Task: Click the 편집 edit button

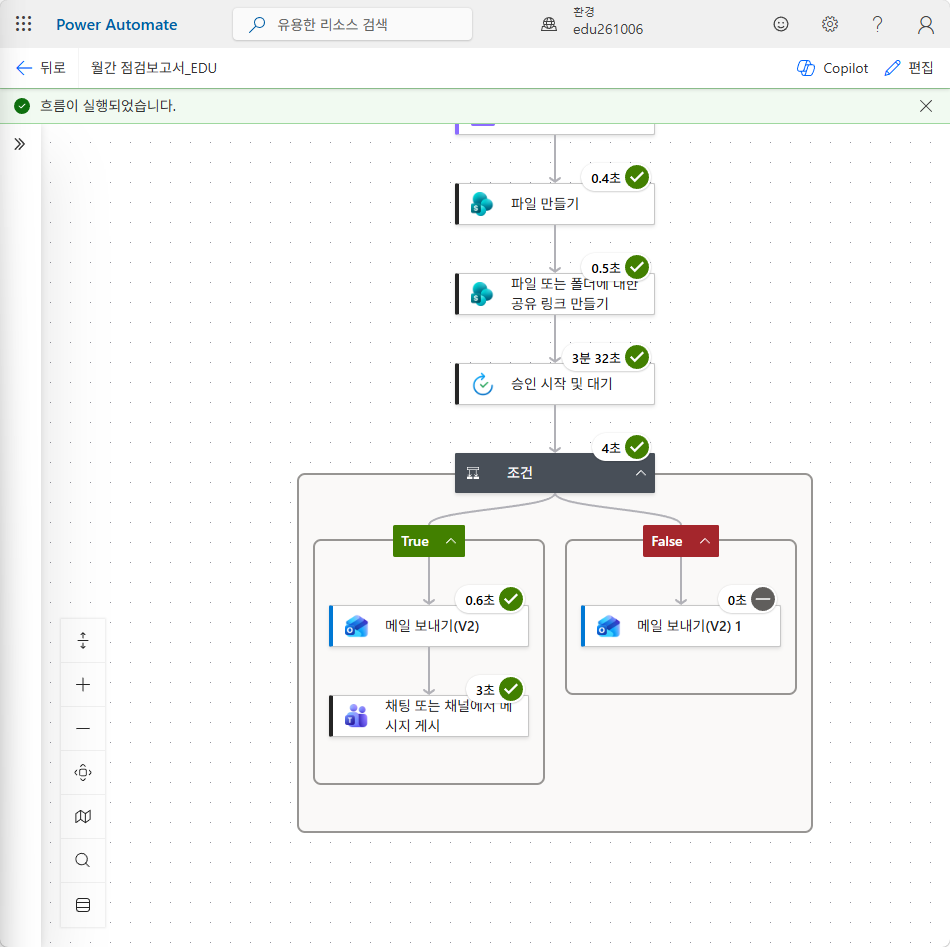Action: [909, 68]
